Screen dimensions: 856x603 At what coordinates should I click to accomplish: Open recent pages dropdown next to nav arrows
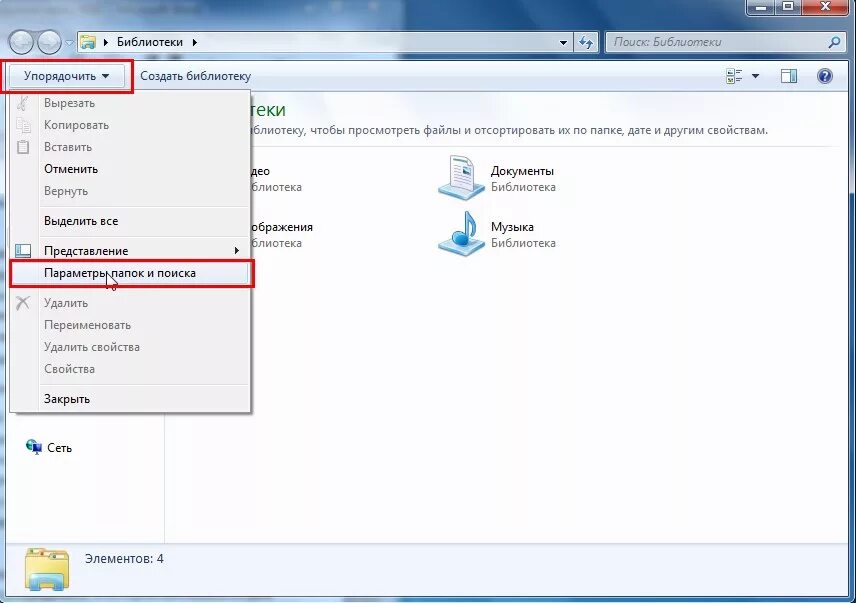69,43
